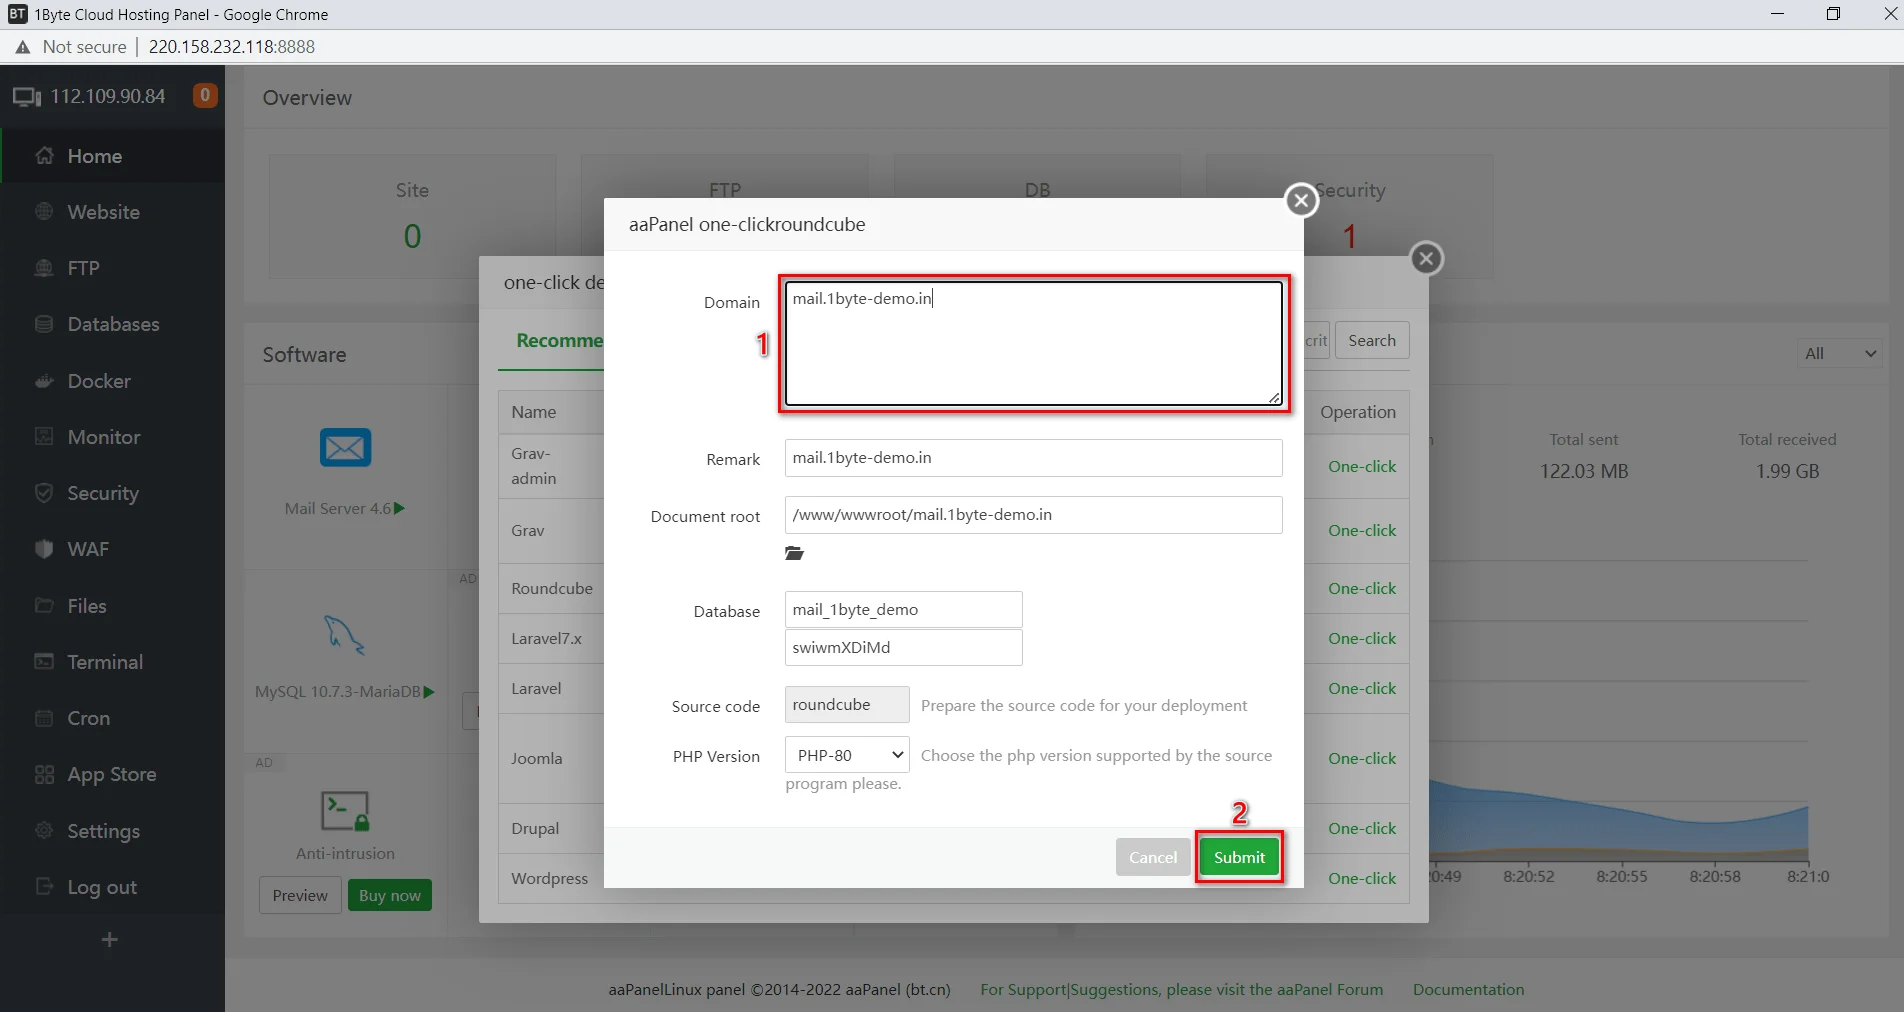This screenshot has width=1904, height=1012.
Task: Click the Terminal icon in the sidebar
Action: click(44, 662)
